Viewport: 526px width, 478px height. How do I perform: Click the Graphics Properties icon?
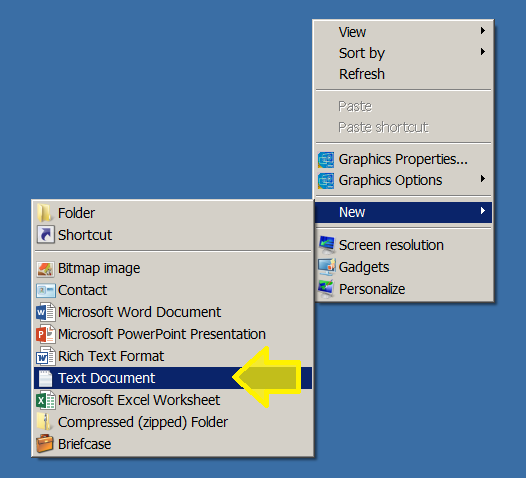(x=326, y=160)
